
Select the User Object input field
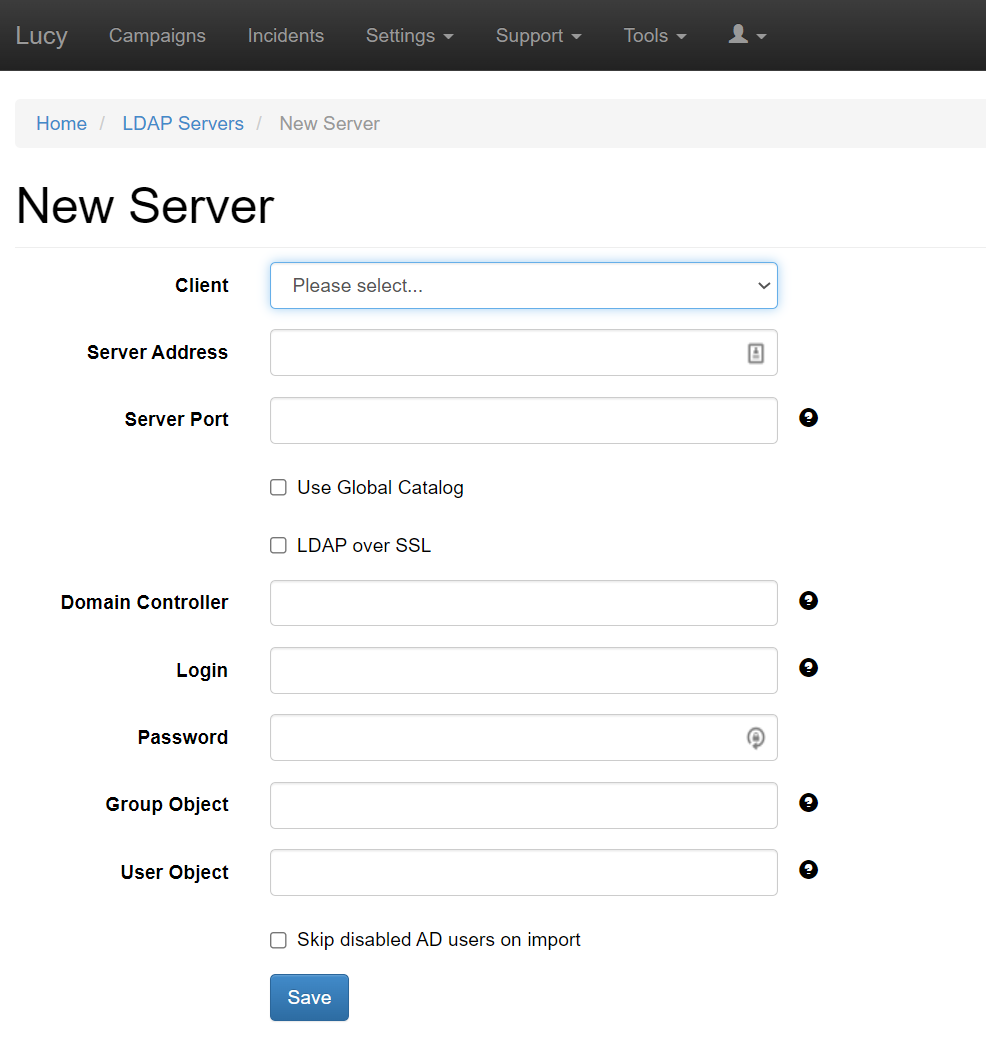click(523, 872)
